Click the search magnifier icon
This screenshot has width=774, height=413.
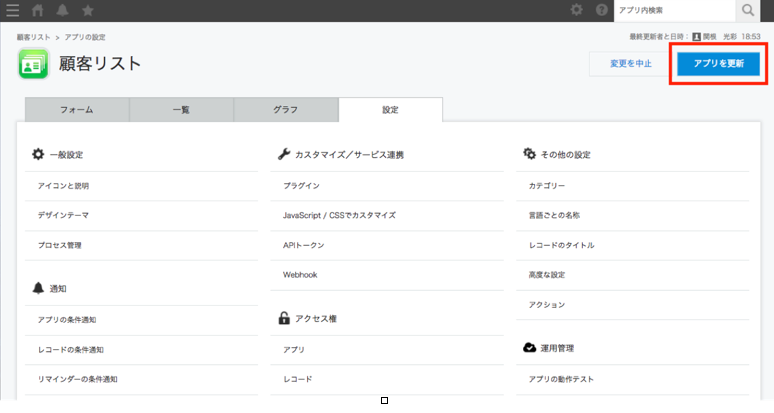pos(748,10)
